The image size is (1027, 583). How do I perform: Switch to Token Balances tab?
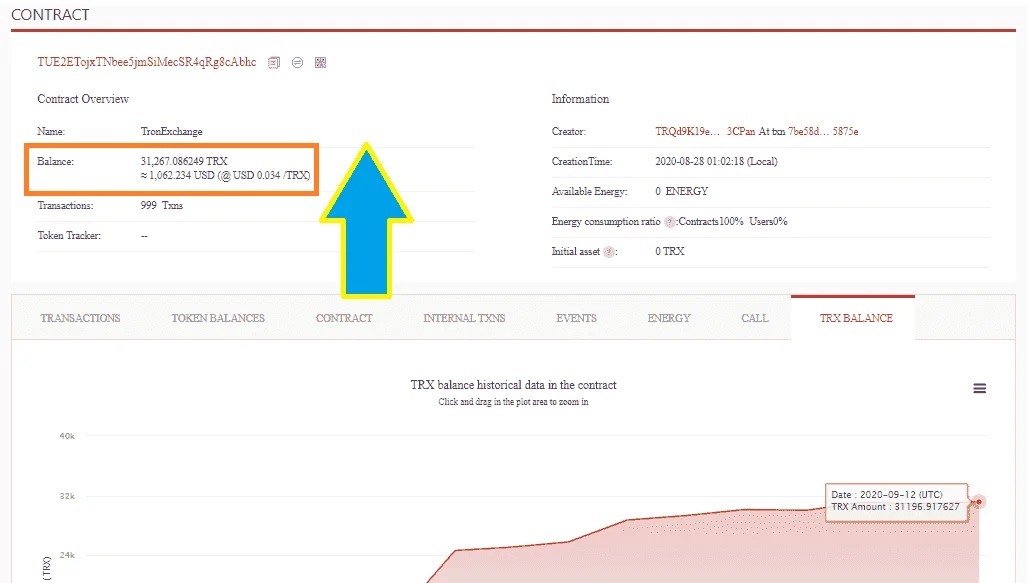click(218, 318)
